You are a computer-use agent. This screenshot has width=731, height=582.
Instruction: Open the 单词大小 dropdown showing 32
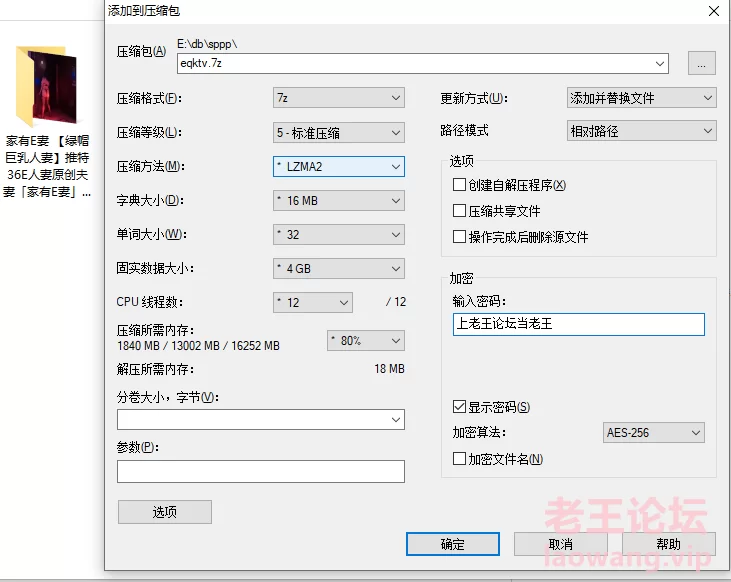click(338, 235)
